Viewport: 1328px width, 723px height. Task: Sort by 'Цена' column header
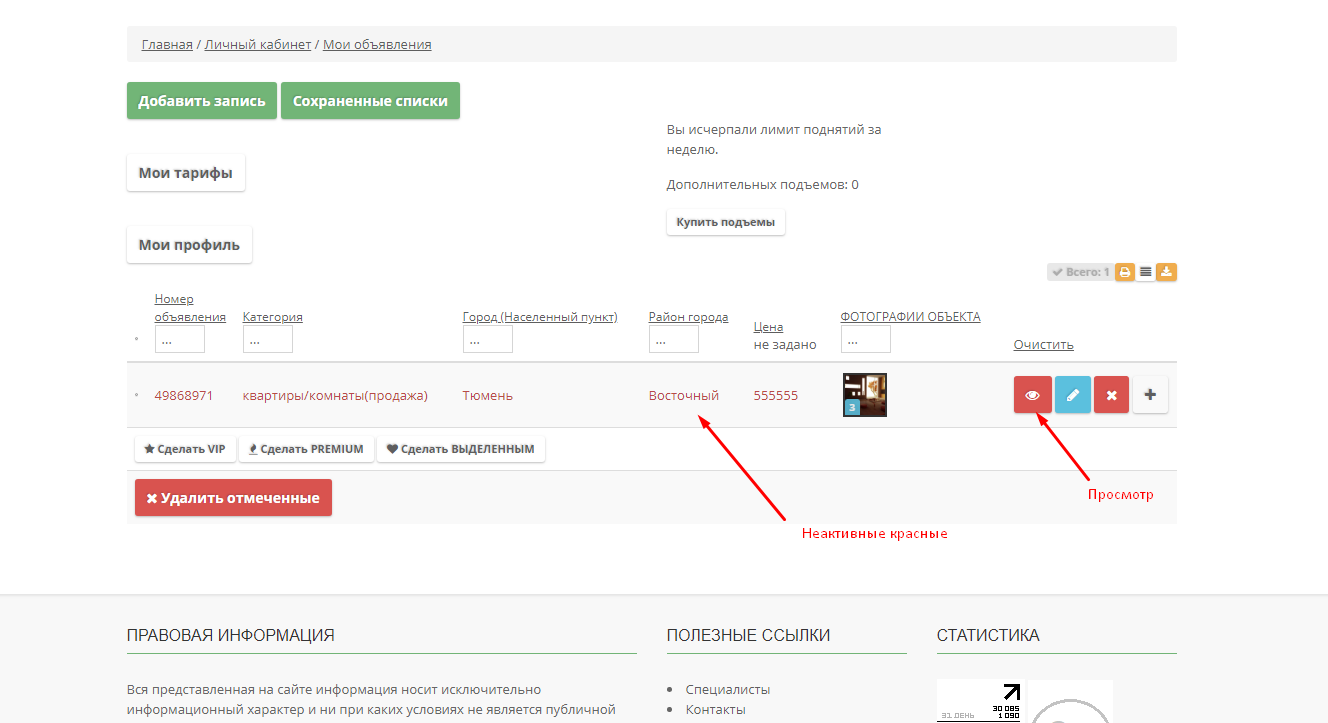coord(768,327)
